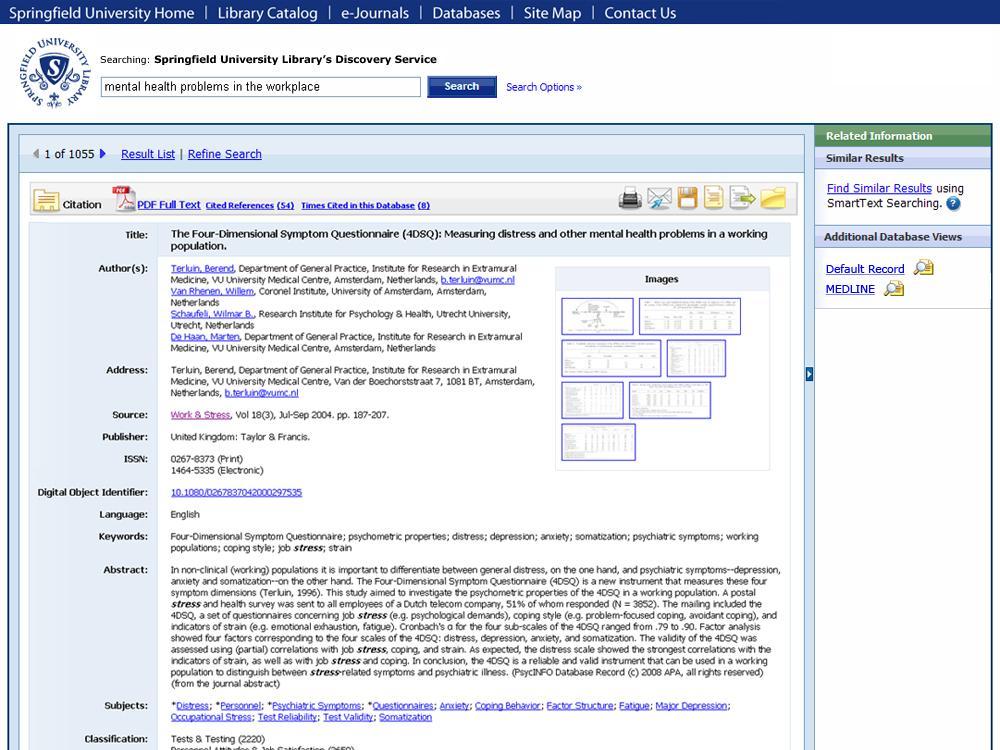Click the Distress subject link

point(192,705)
